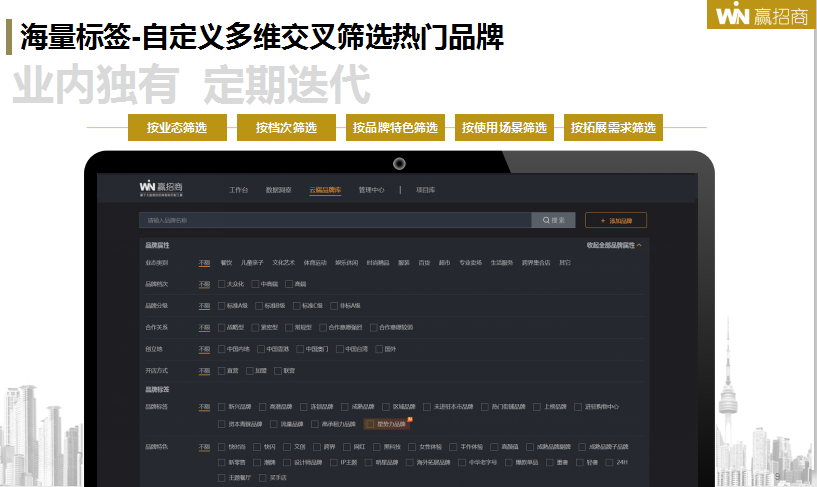Click the WiN 赢招商 logo in the app header
The image size is (817, 487).
[161, 188]
